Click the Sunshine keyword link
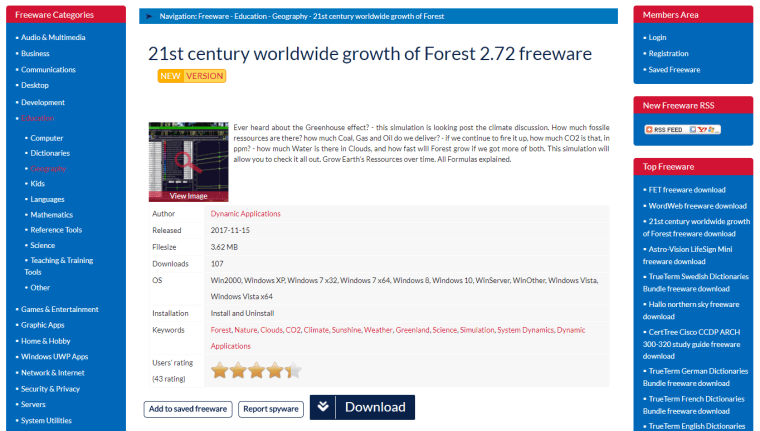 (x=346, y=330)
